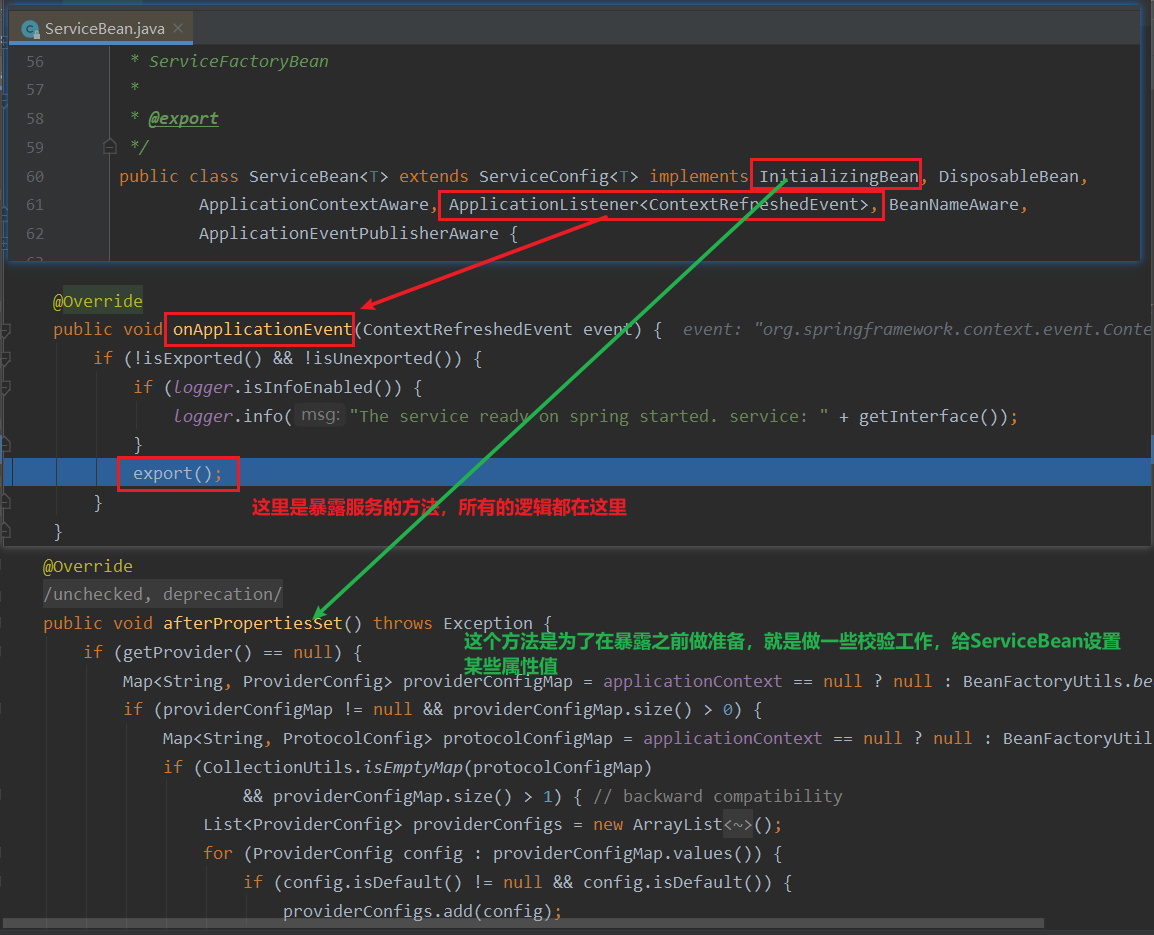The width and height of the screenshot is (1154, 935).
Task: Open the @export Javadoc tag link
Action: click(x=183, y=118)
